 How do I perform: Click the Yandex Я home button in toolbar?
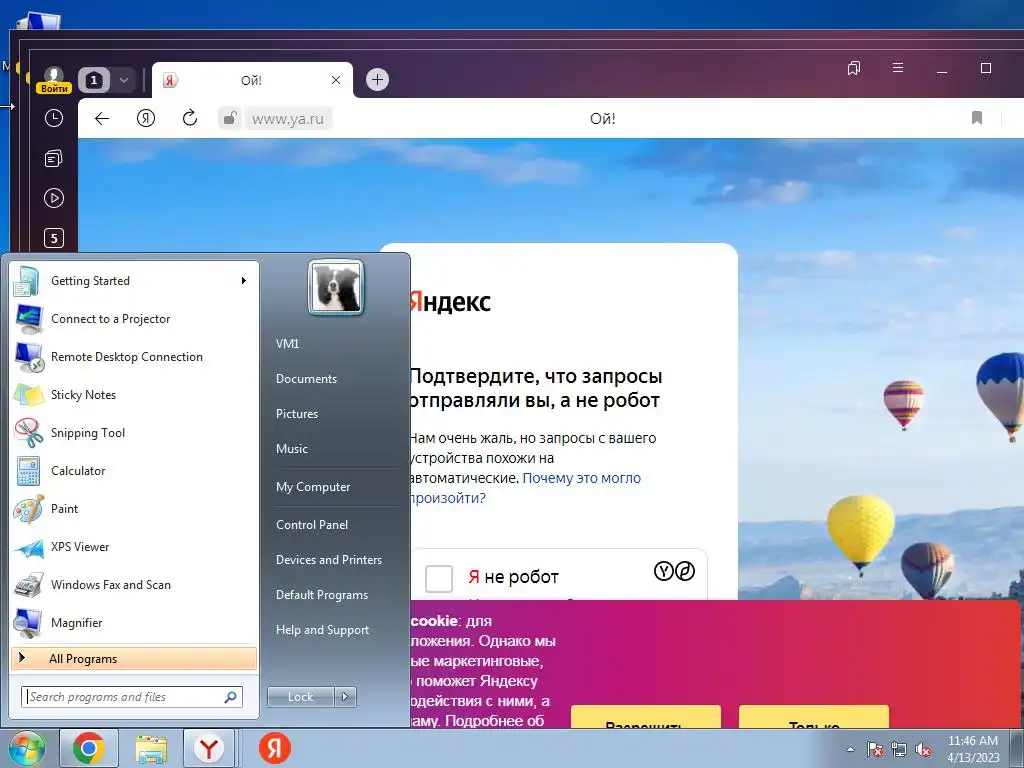[x=146, y=118]
